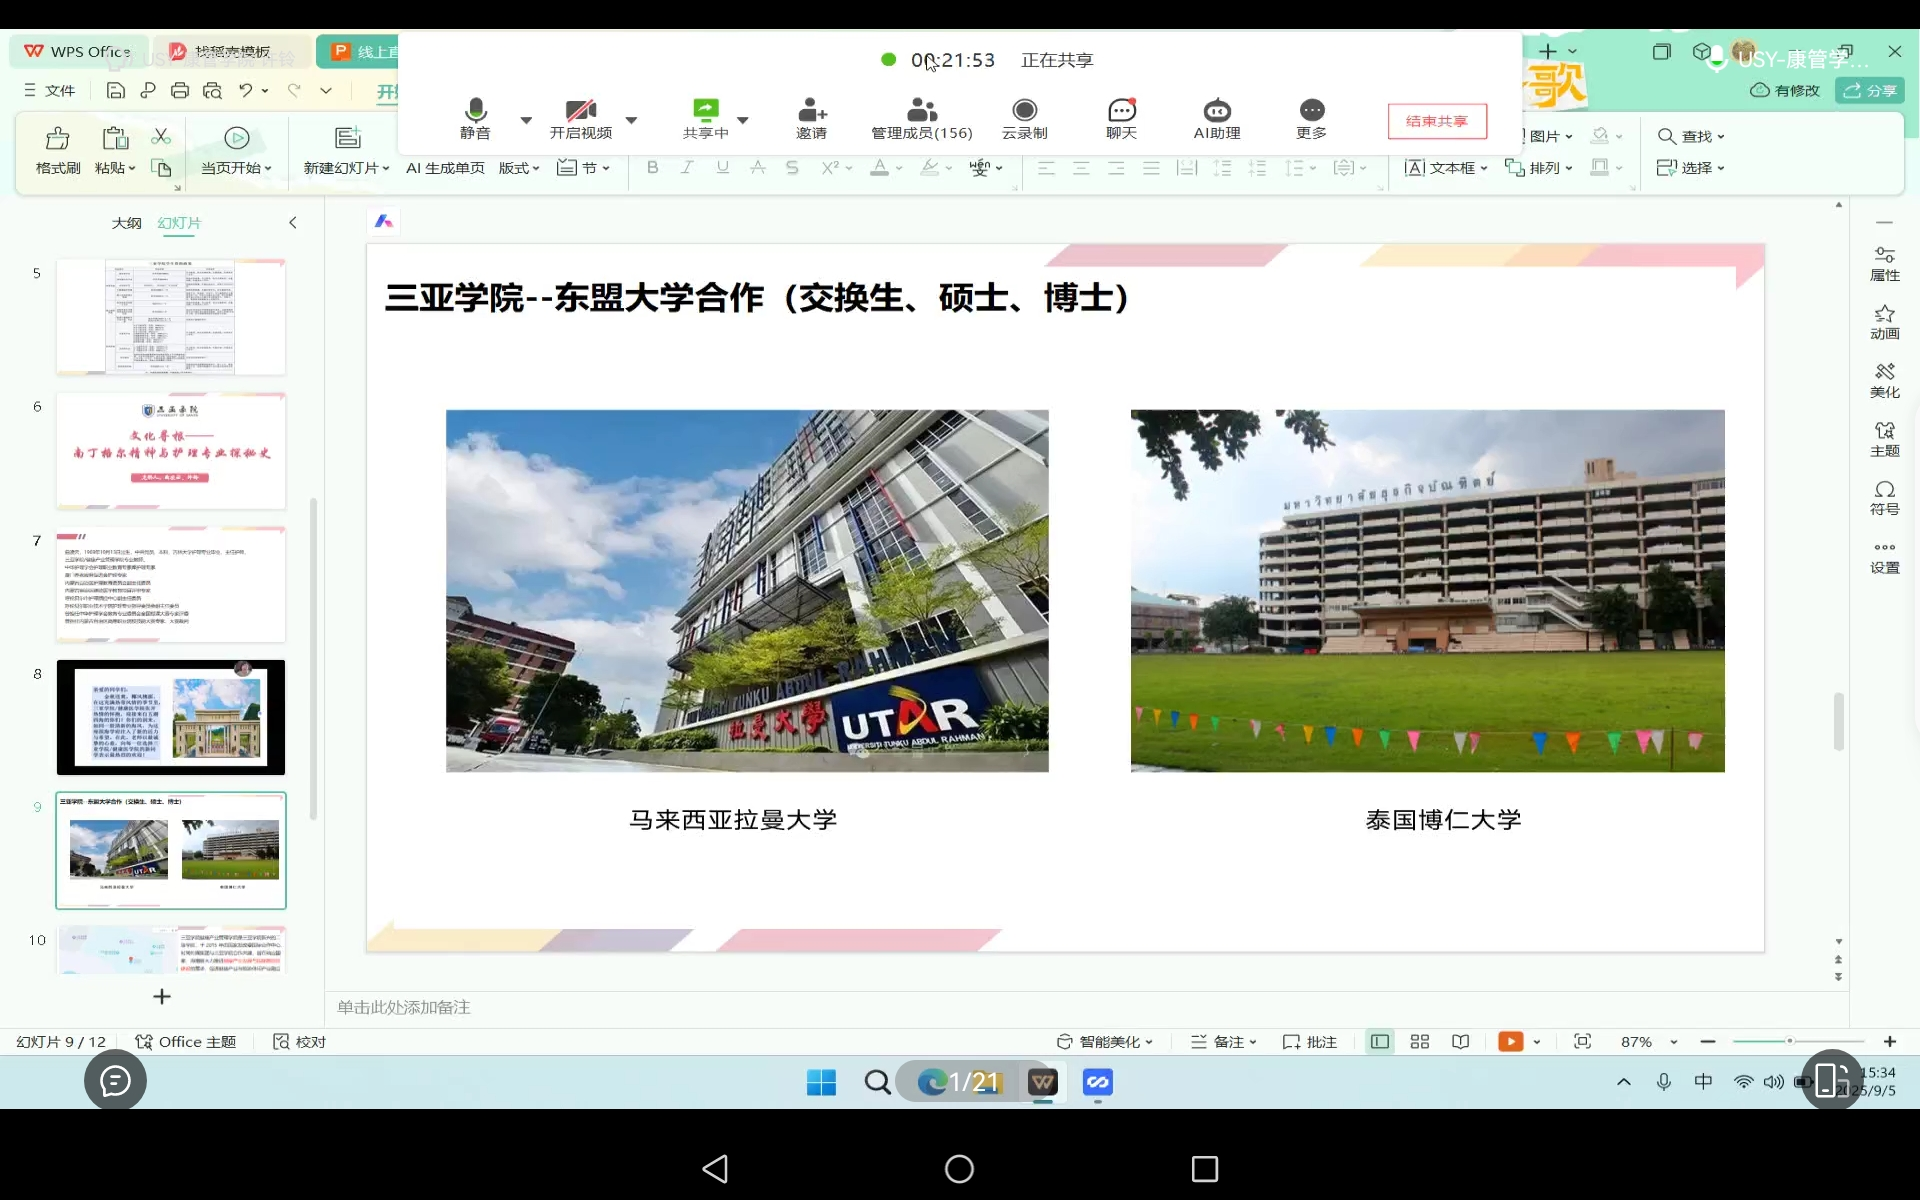Open the 87% zoom level dropdown
Viewport: 1920px width, 1200px height.
[1673, 1042]
